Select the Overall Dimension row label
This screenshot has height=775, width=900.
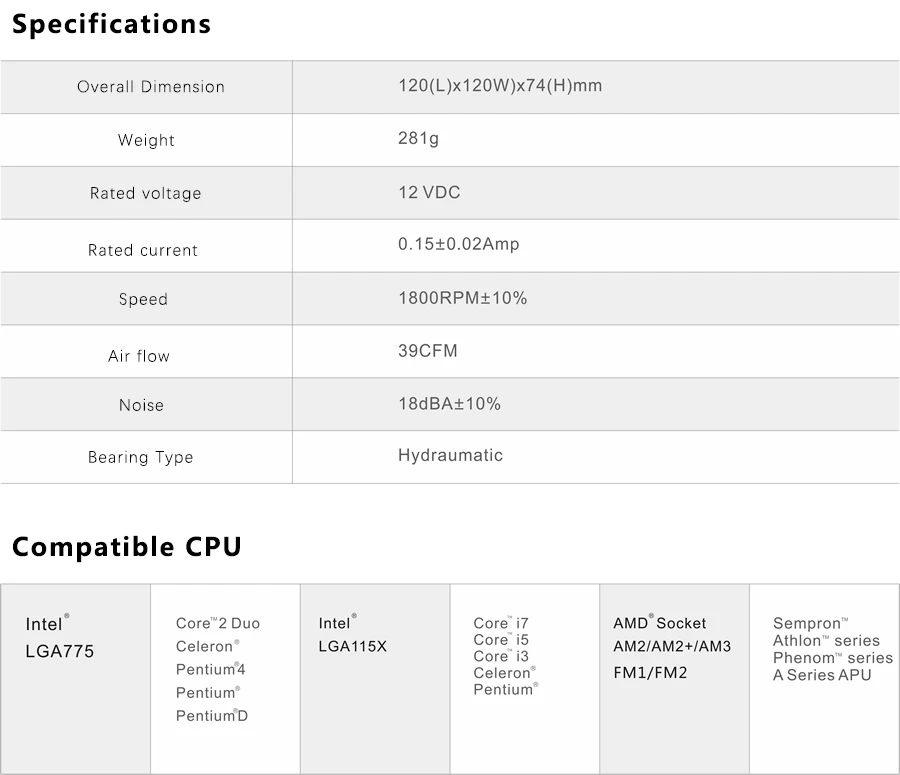pyautogui.click(x=151, y=87)
